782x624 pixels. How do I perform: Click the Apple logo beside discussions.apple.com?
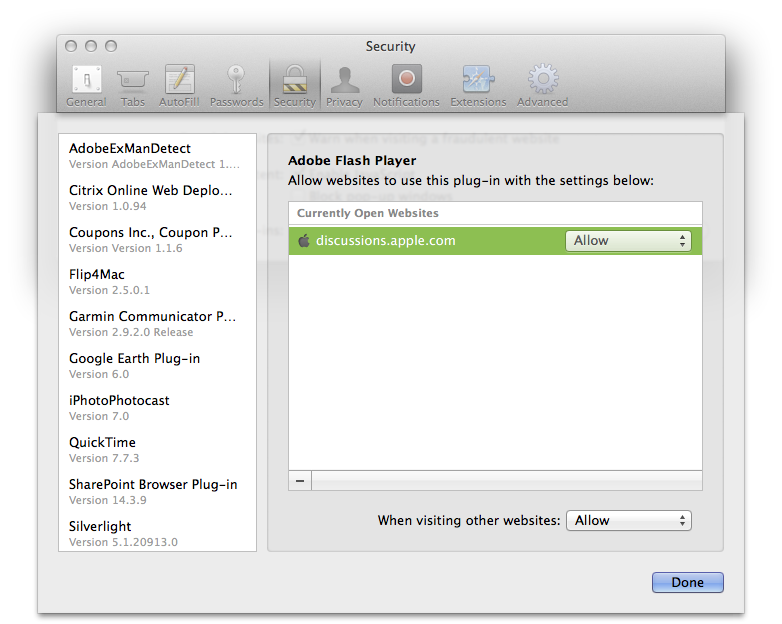pos(303,241)
